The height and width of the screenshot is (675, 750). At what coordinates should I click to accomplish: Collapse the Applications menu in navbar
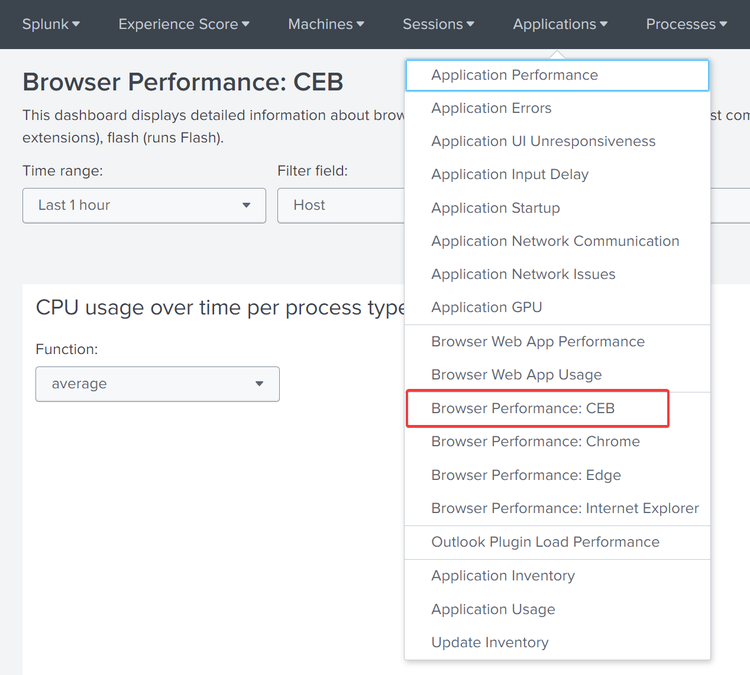[560, 24]
